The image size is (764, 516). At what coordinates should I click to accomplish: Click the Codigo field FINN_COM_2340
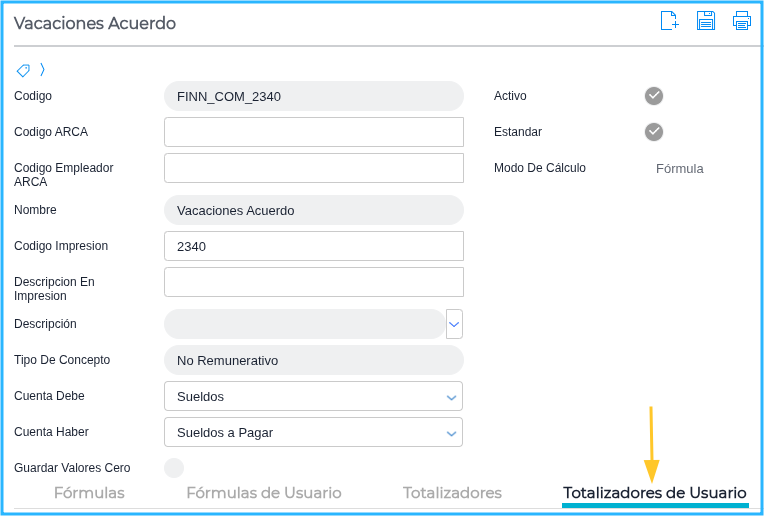[314, 96]
